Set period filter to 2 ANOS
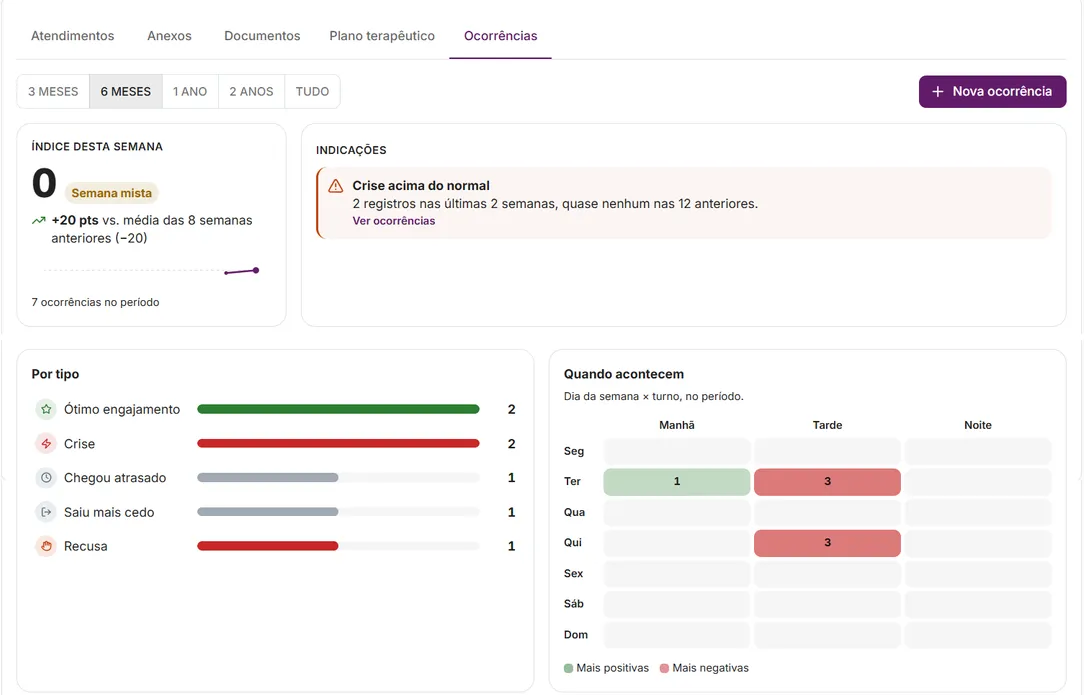The height and width of the screenshot is (695, 1084). (x=252, y=91)
